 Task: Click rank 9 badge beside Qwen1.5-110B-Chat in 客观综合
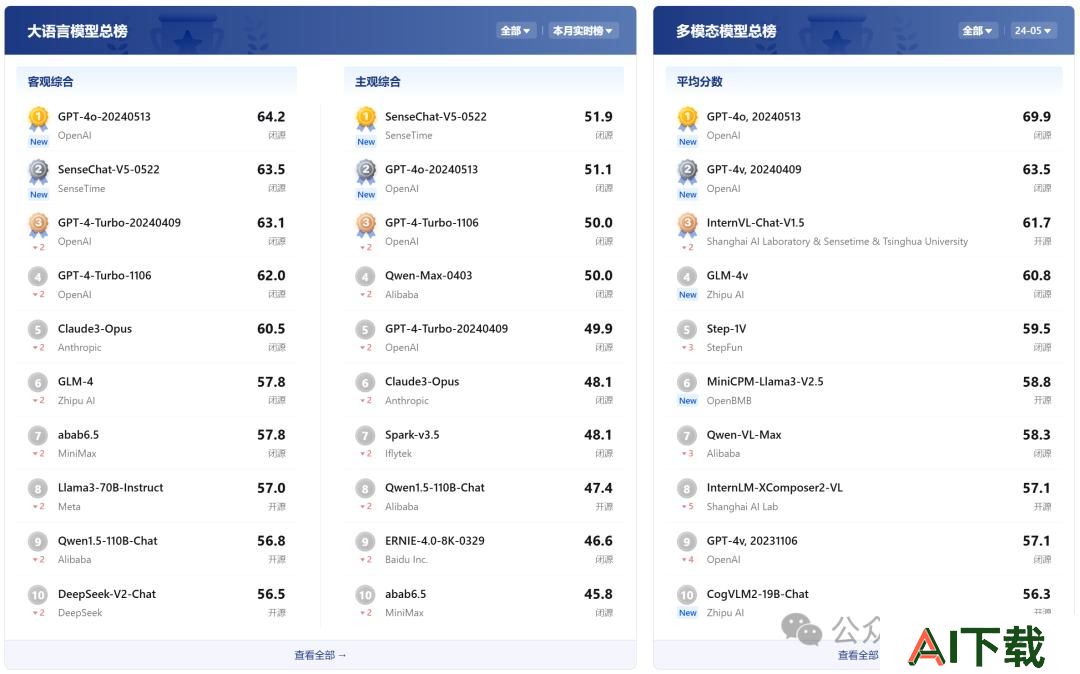coord(38,542)
